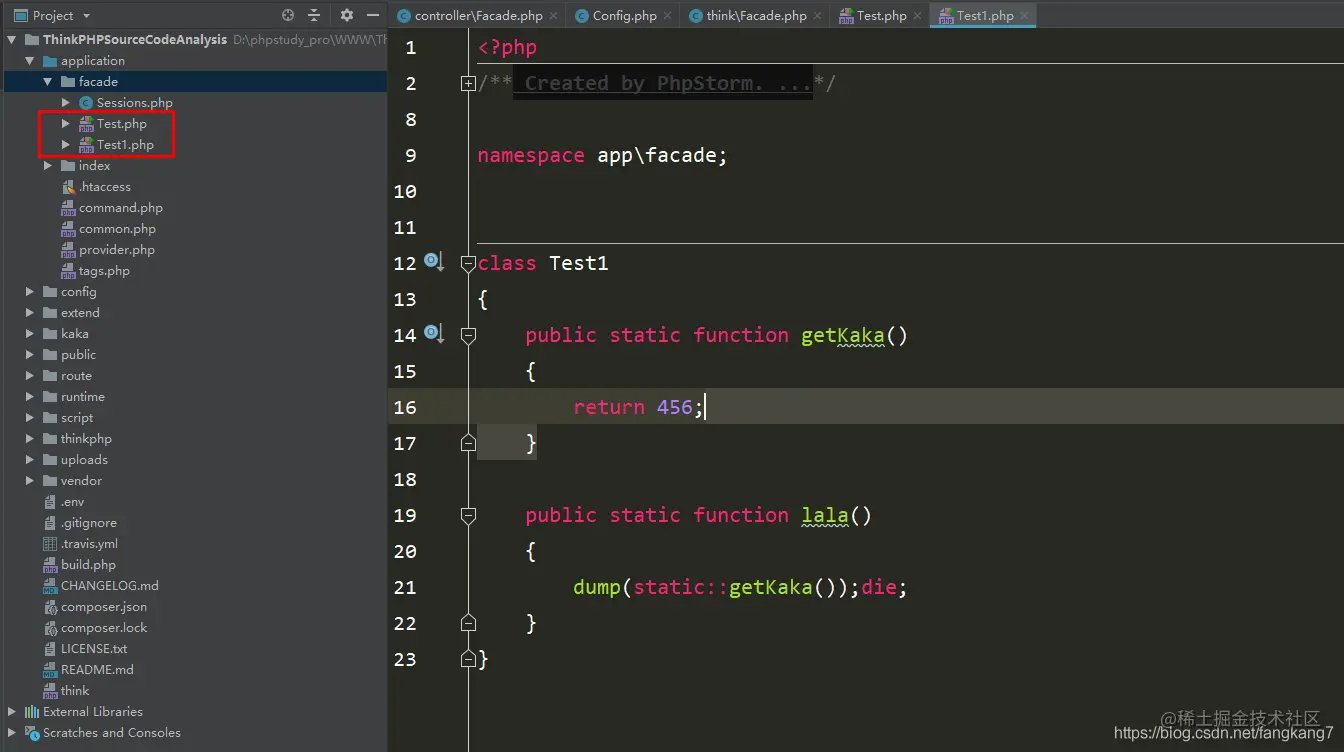
Task: Select CHANGELOG.md in the project tree
Action: coord(110,586)
